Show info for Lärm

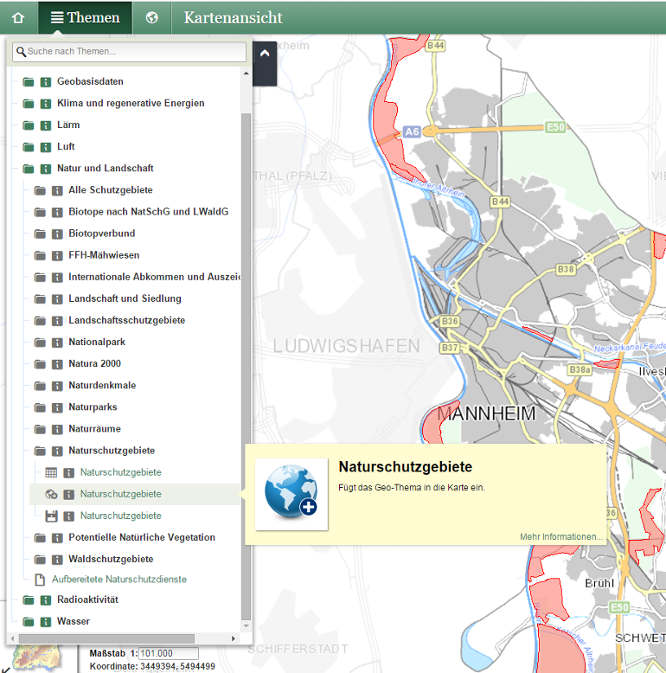coord(45,125)
